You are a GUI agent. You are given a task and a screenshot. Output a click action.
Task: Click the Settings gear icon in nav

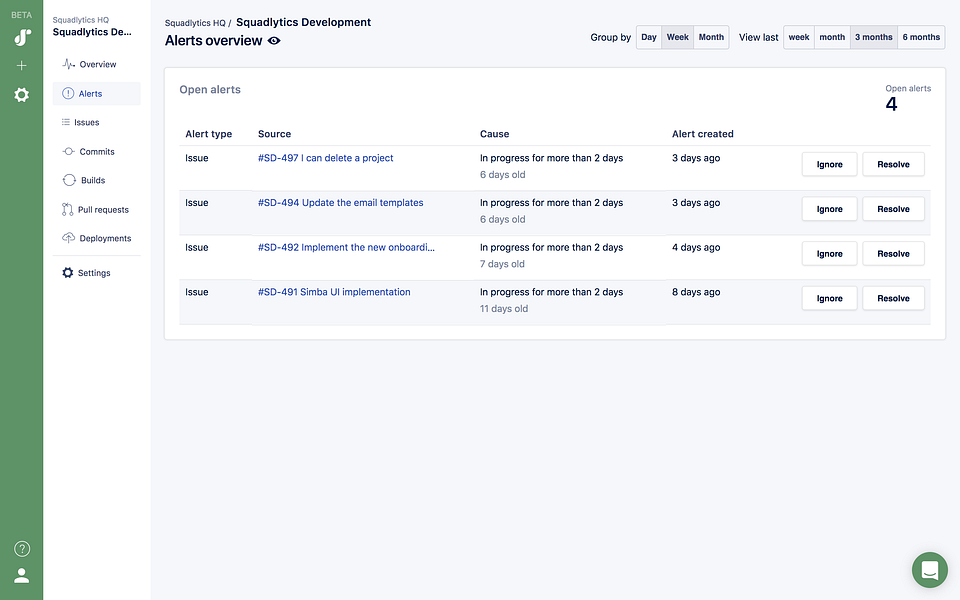point(67,272)
